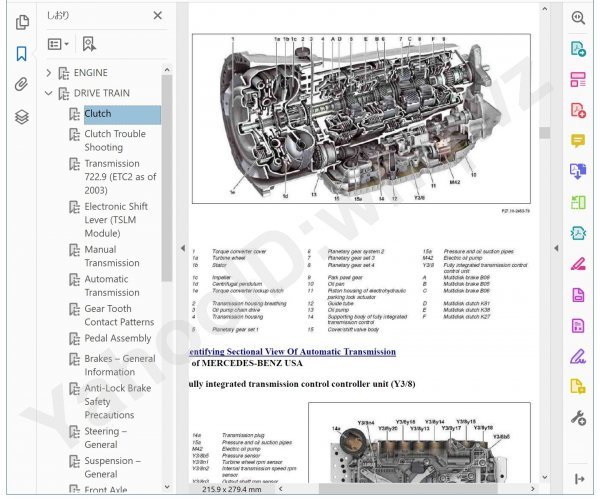Click the bookmark panel scrollbar thumb

tap(166, 178)
